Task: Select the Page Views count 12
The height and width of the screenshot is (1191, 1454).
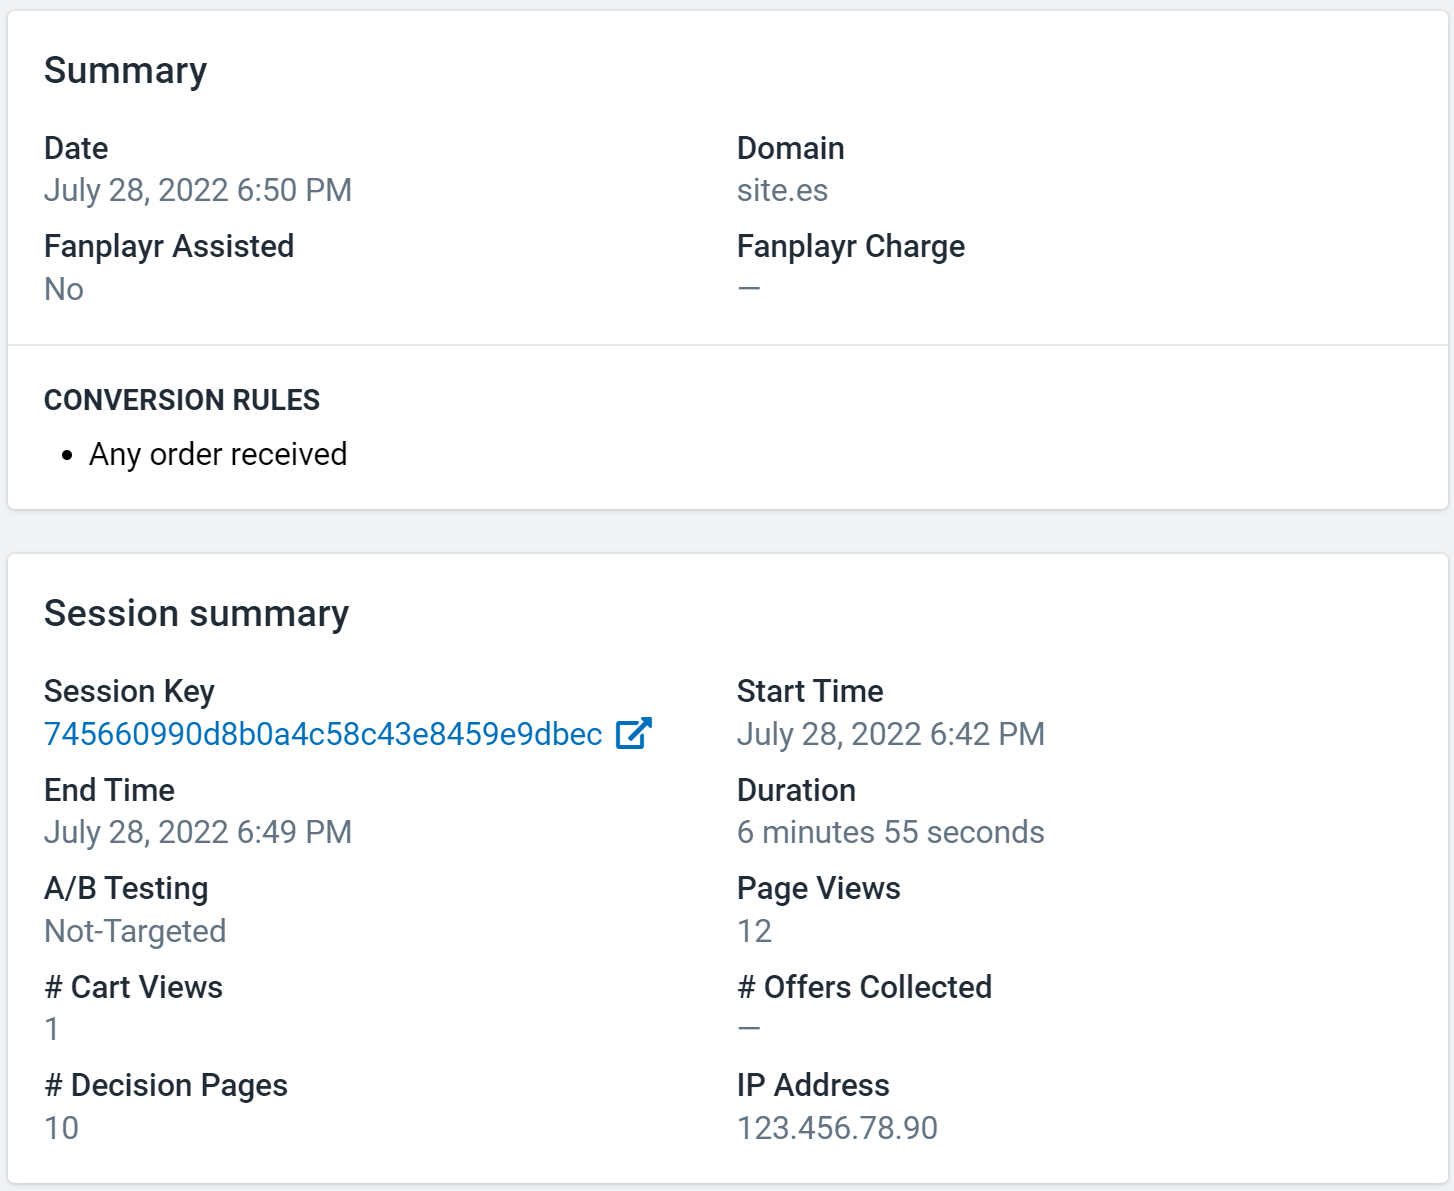Action: coord(754,931)
